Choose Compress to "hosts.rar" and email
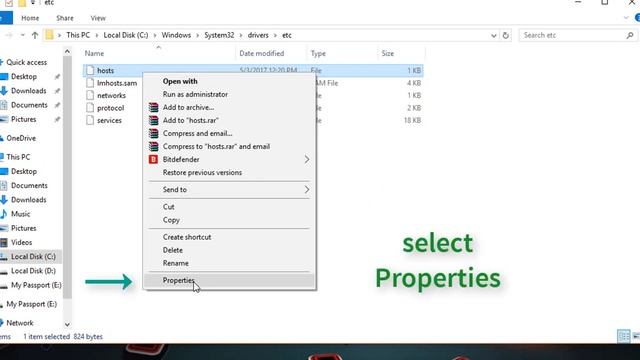 tap(216, 147)
